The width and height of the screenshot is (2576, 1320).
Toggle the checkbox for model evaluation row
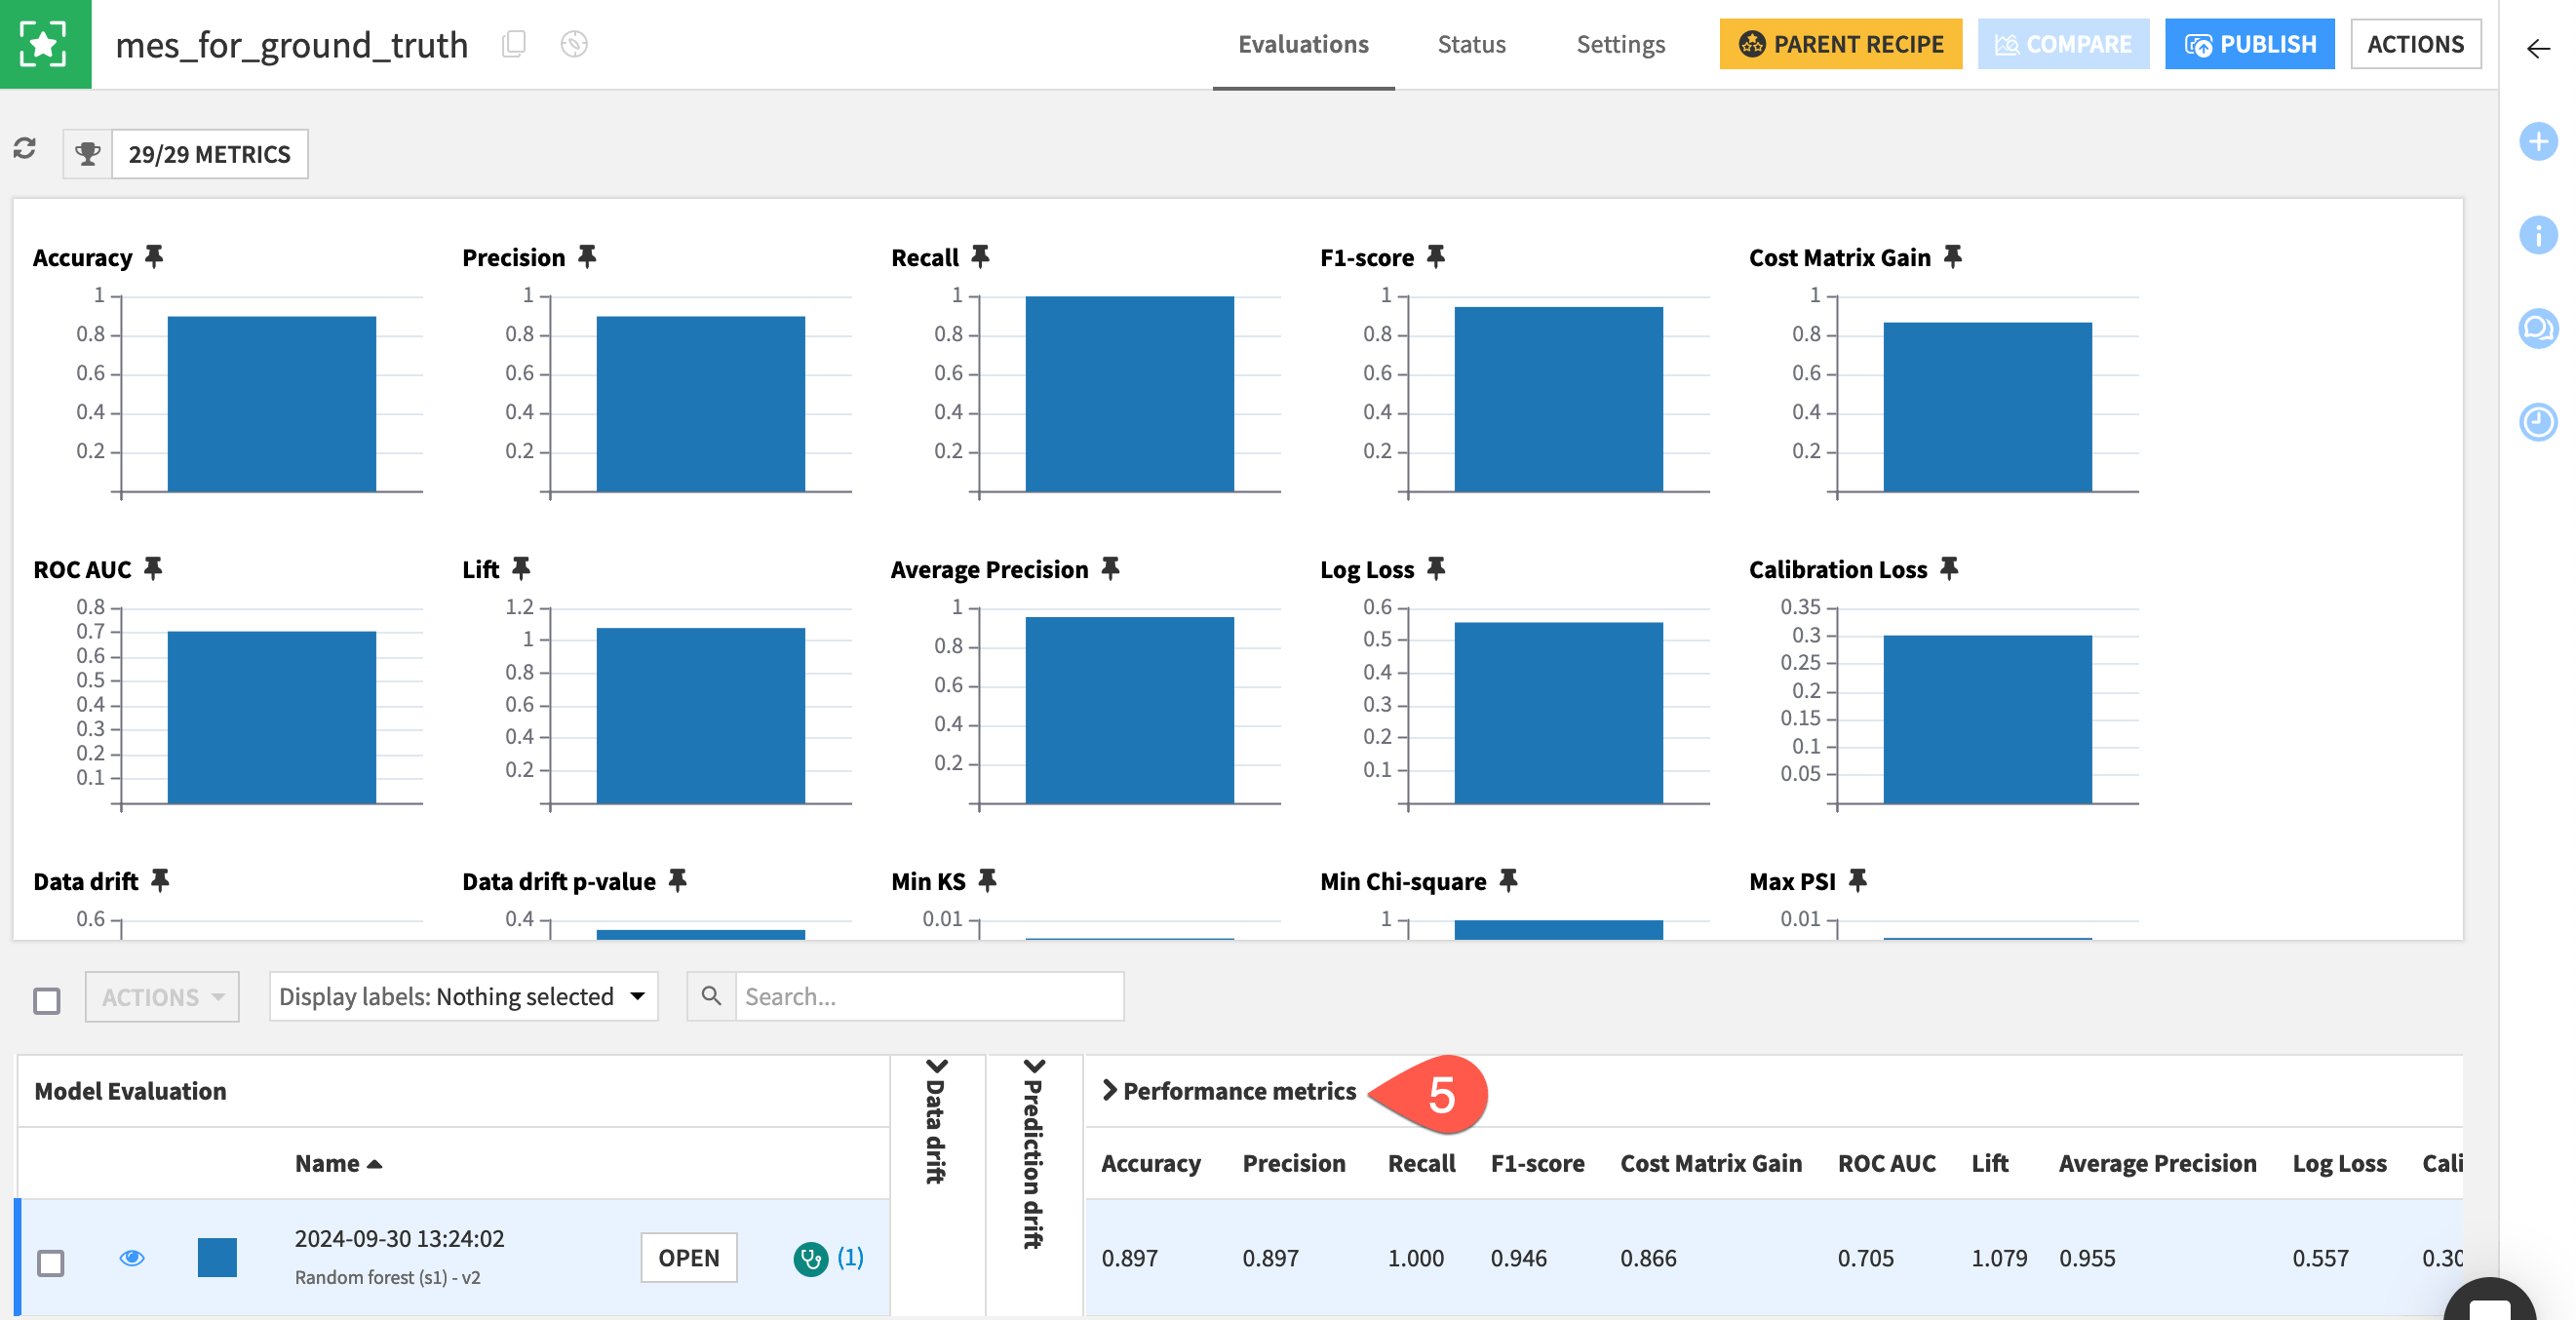[x=53, y=1256]
